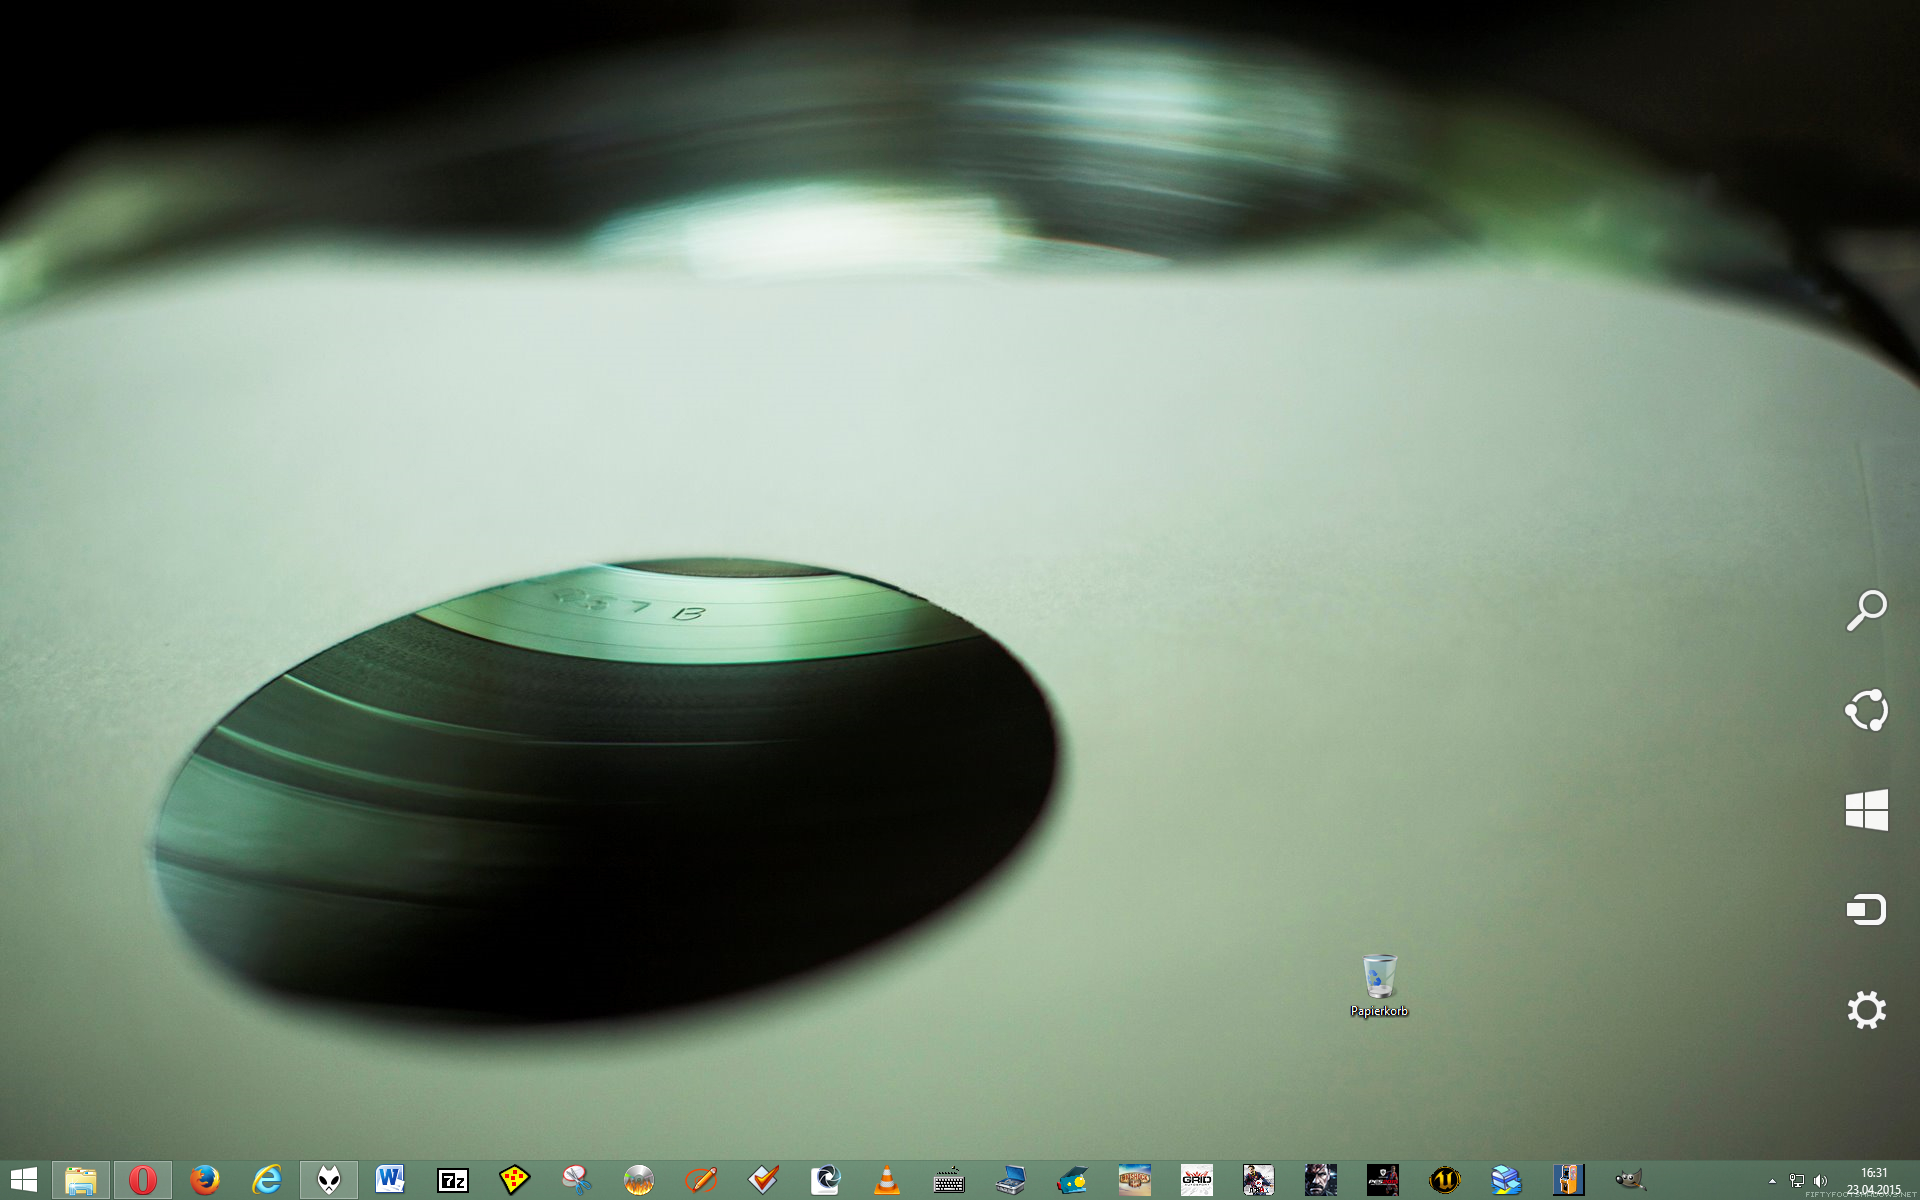
Task: Launch GRID Autosport from taskbar
Action: (x=1196, y=1180)
